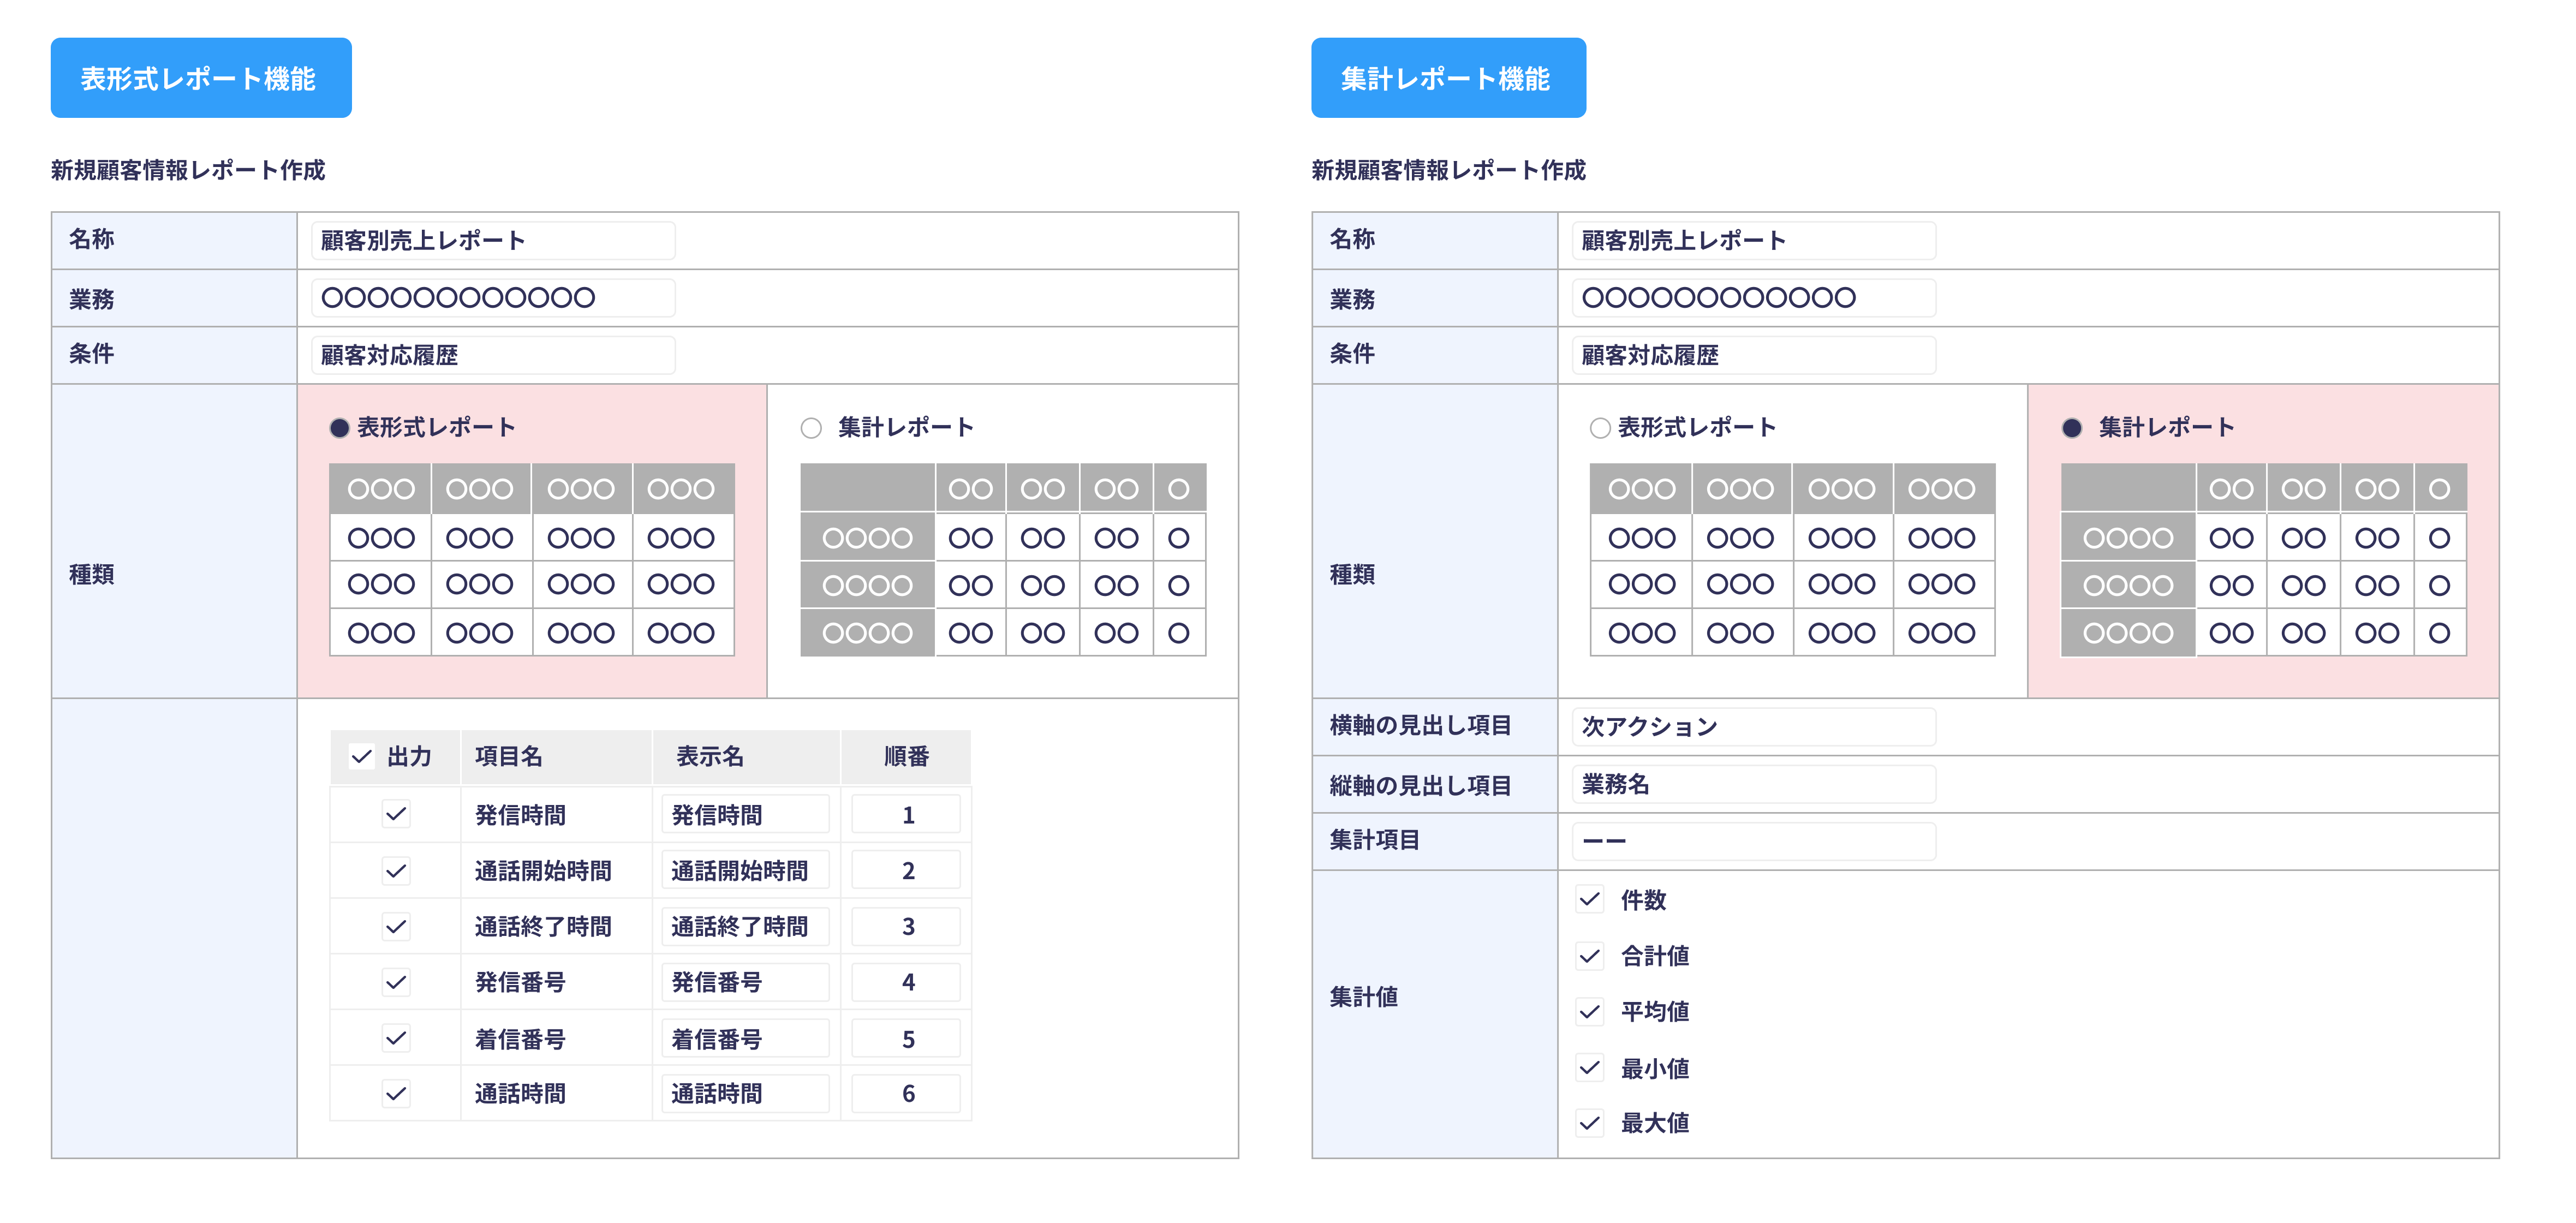Click the 集計レポート preview table in left form
The image size is (2576, 1223).
(1003, 560)
